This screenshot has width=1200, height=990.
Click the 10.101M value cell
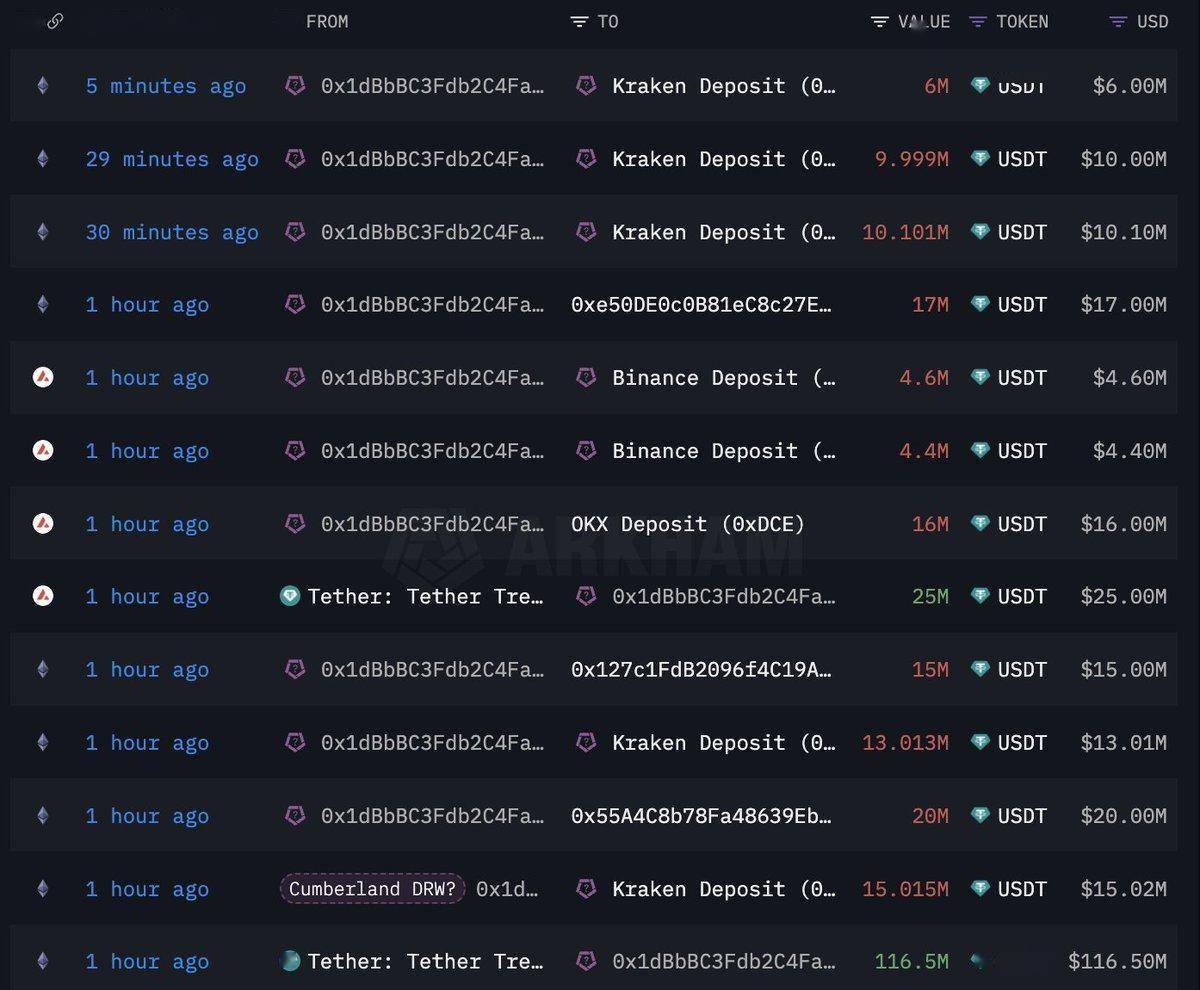tap(905, 232)
